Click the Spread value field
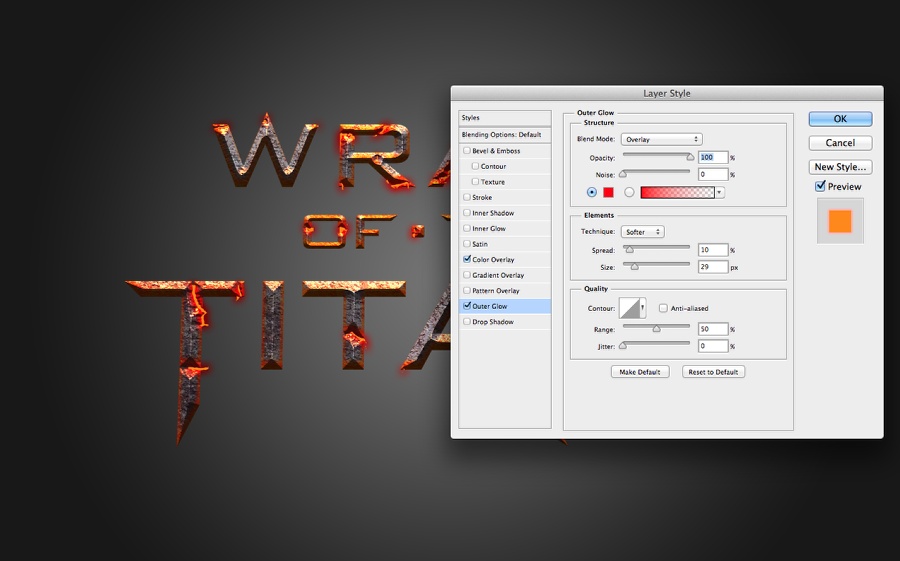The width and height of the screenshot is (900, 561). pyautogui.click(x=713, y=250)
